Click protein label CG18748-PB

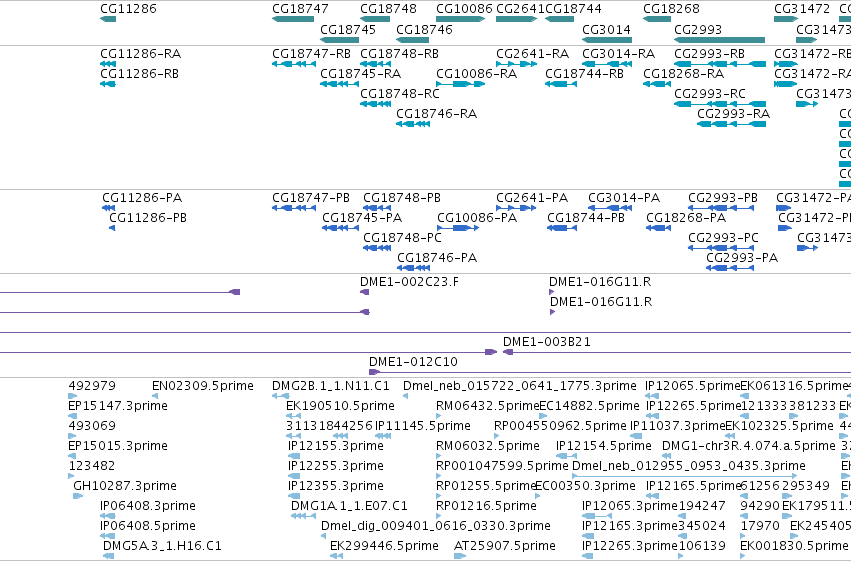[x=402, y=197]
